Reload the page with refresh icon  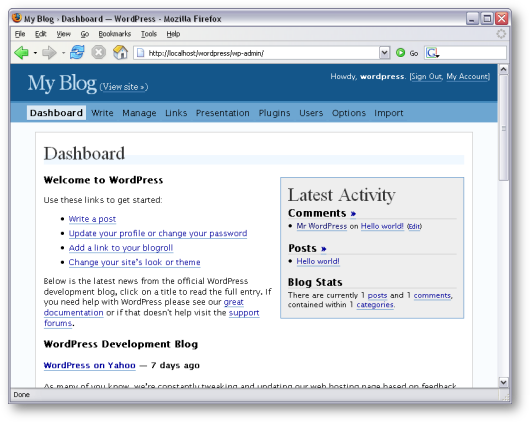(77, 52)
